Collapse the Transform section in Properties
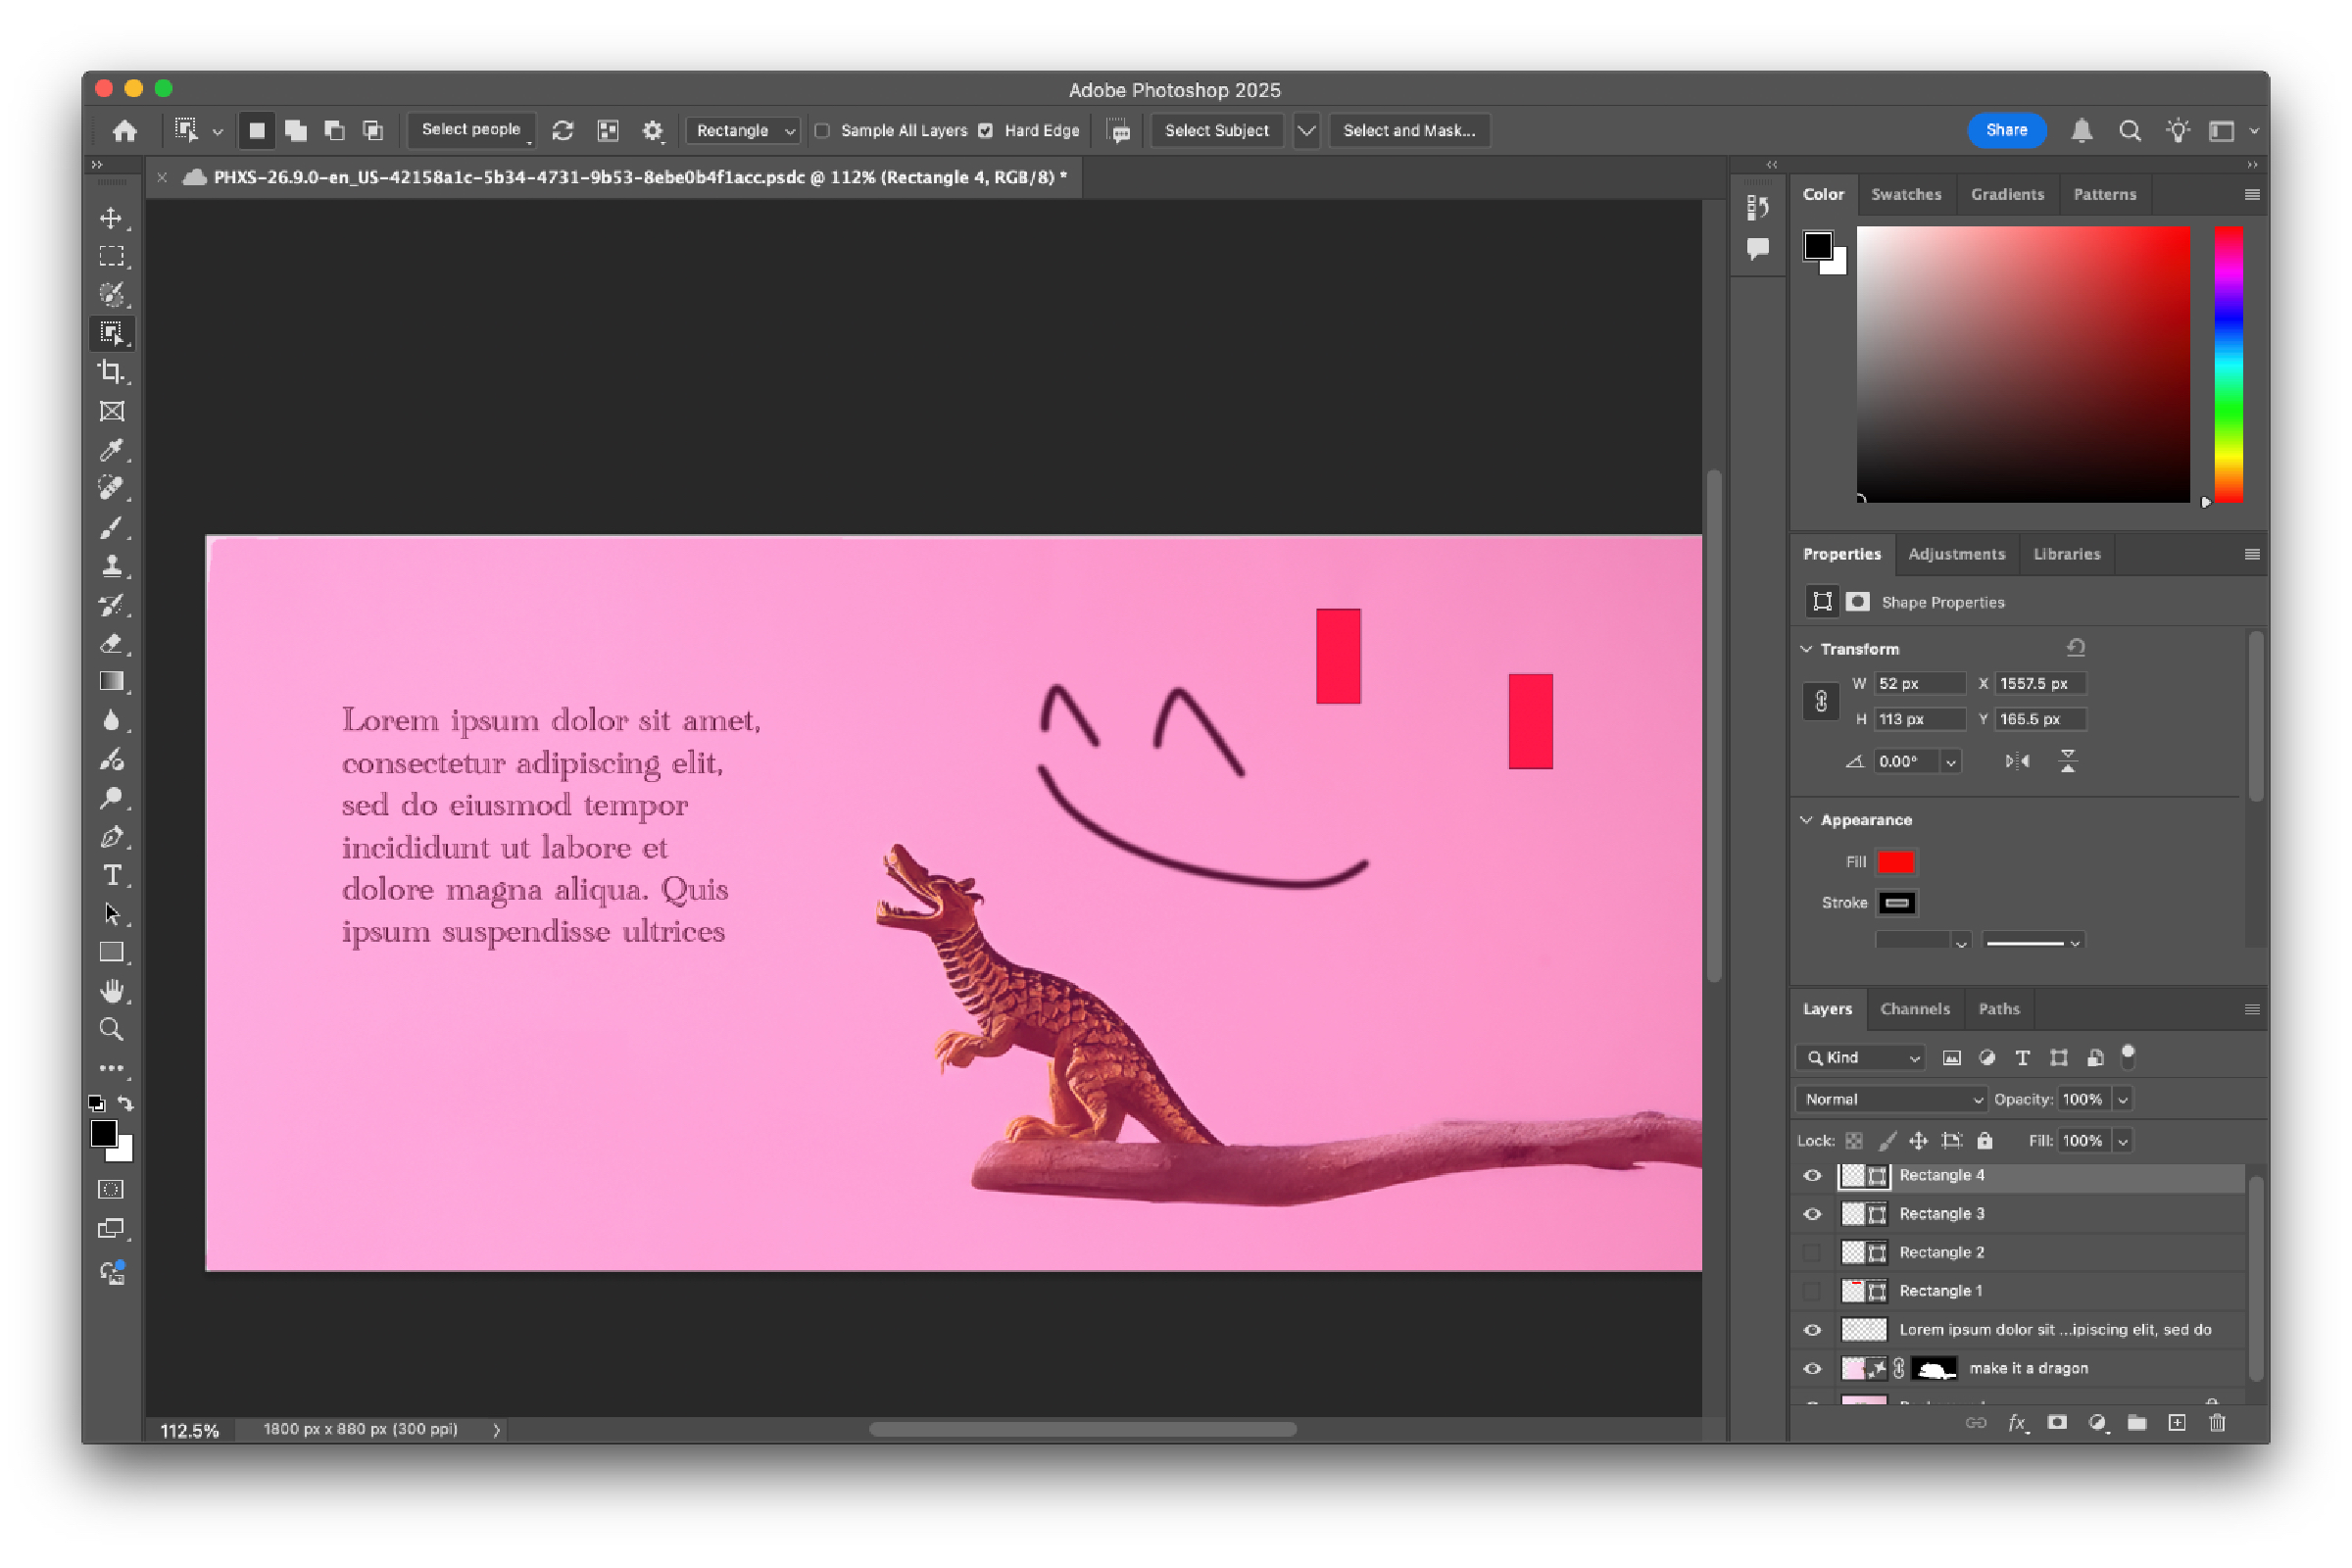2352x1568 pixels. (x=1807, y=648)
